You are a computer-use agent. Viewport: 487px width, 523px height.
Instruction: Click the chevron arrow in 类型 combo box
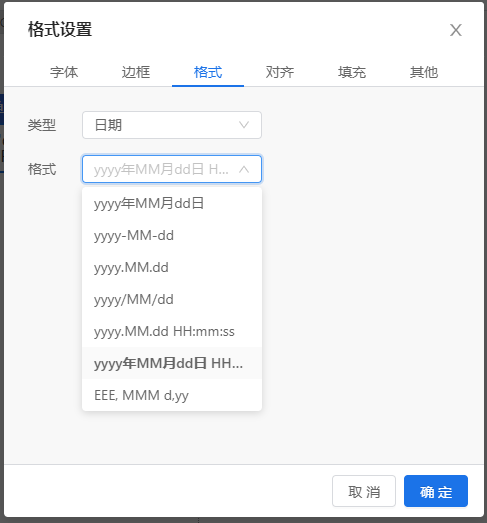[244, 125]
